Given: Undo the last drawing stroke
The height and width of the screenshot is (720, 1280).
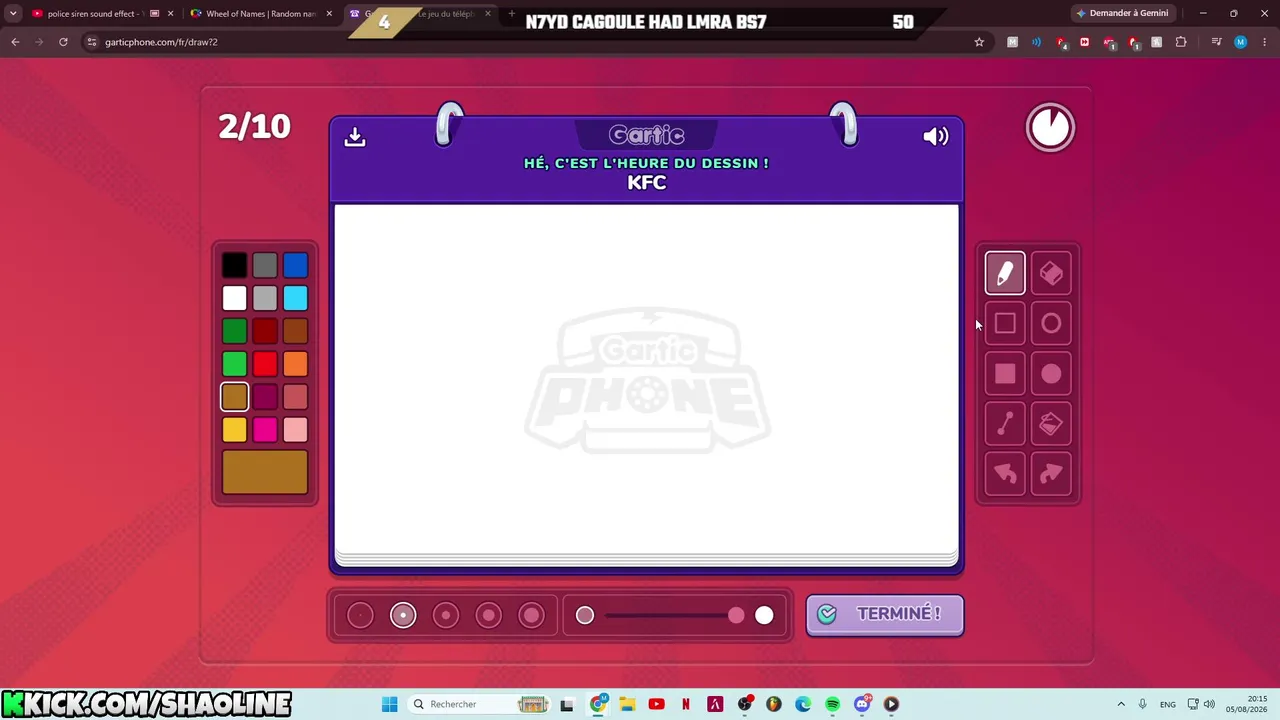Looking at the screenshot, I should pyautogui.click(x=1005, y=475).
